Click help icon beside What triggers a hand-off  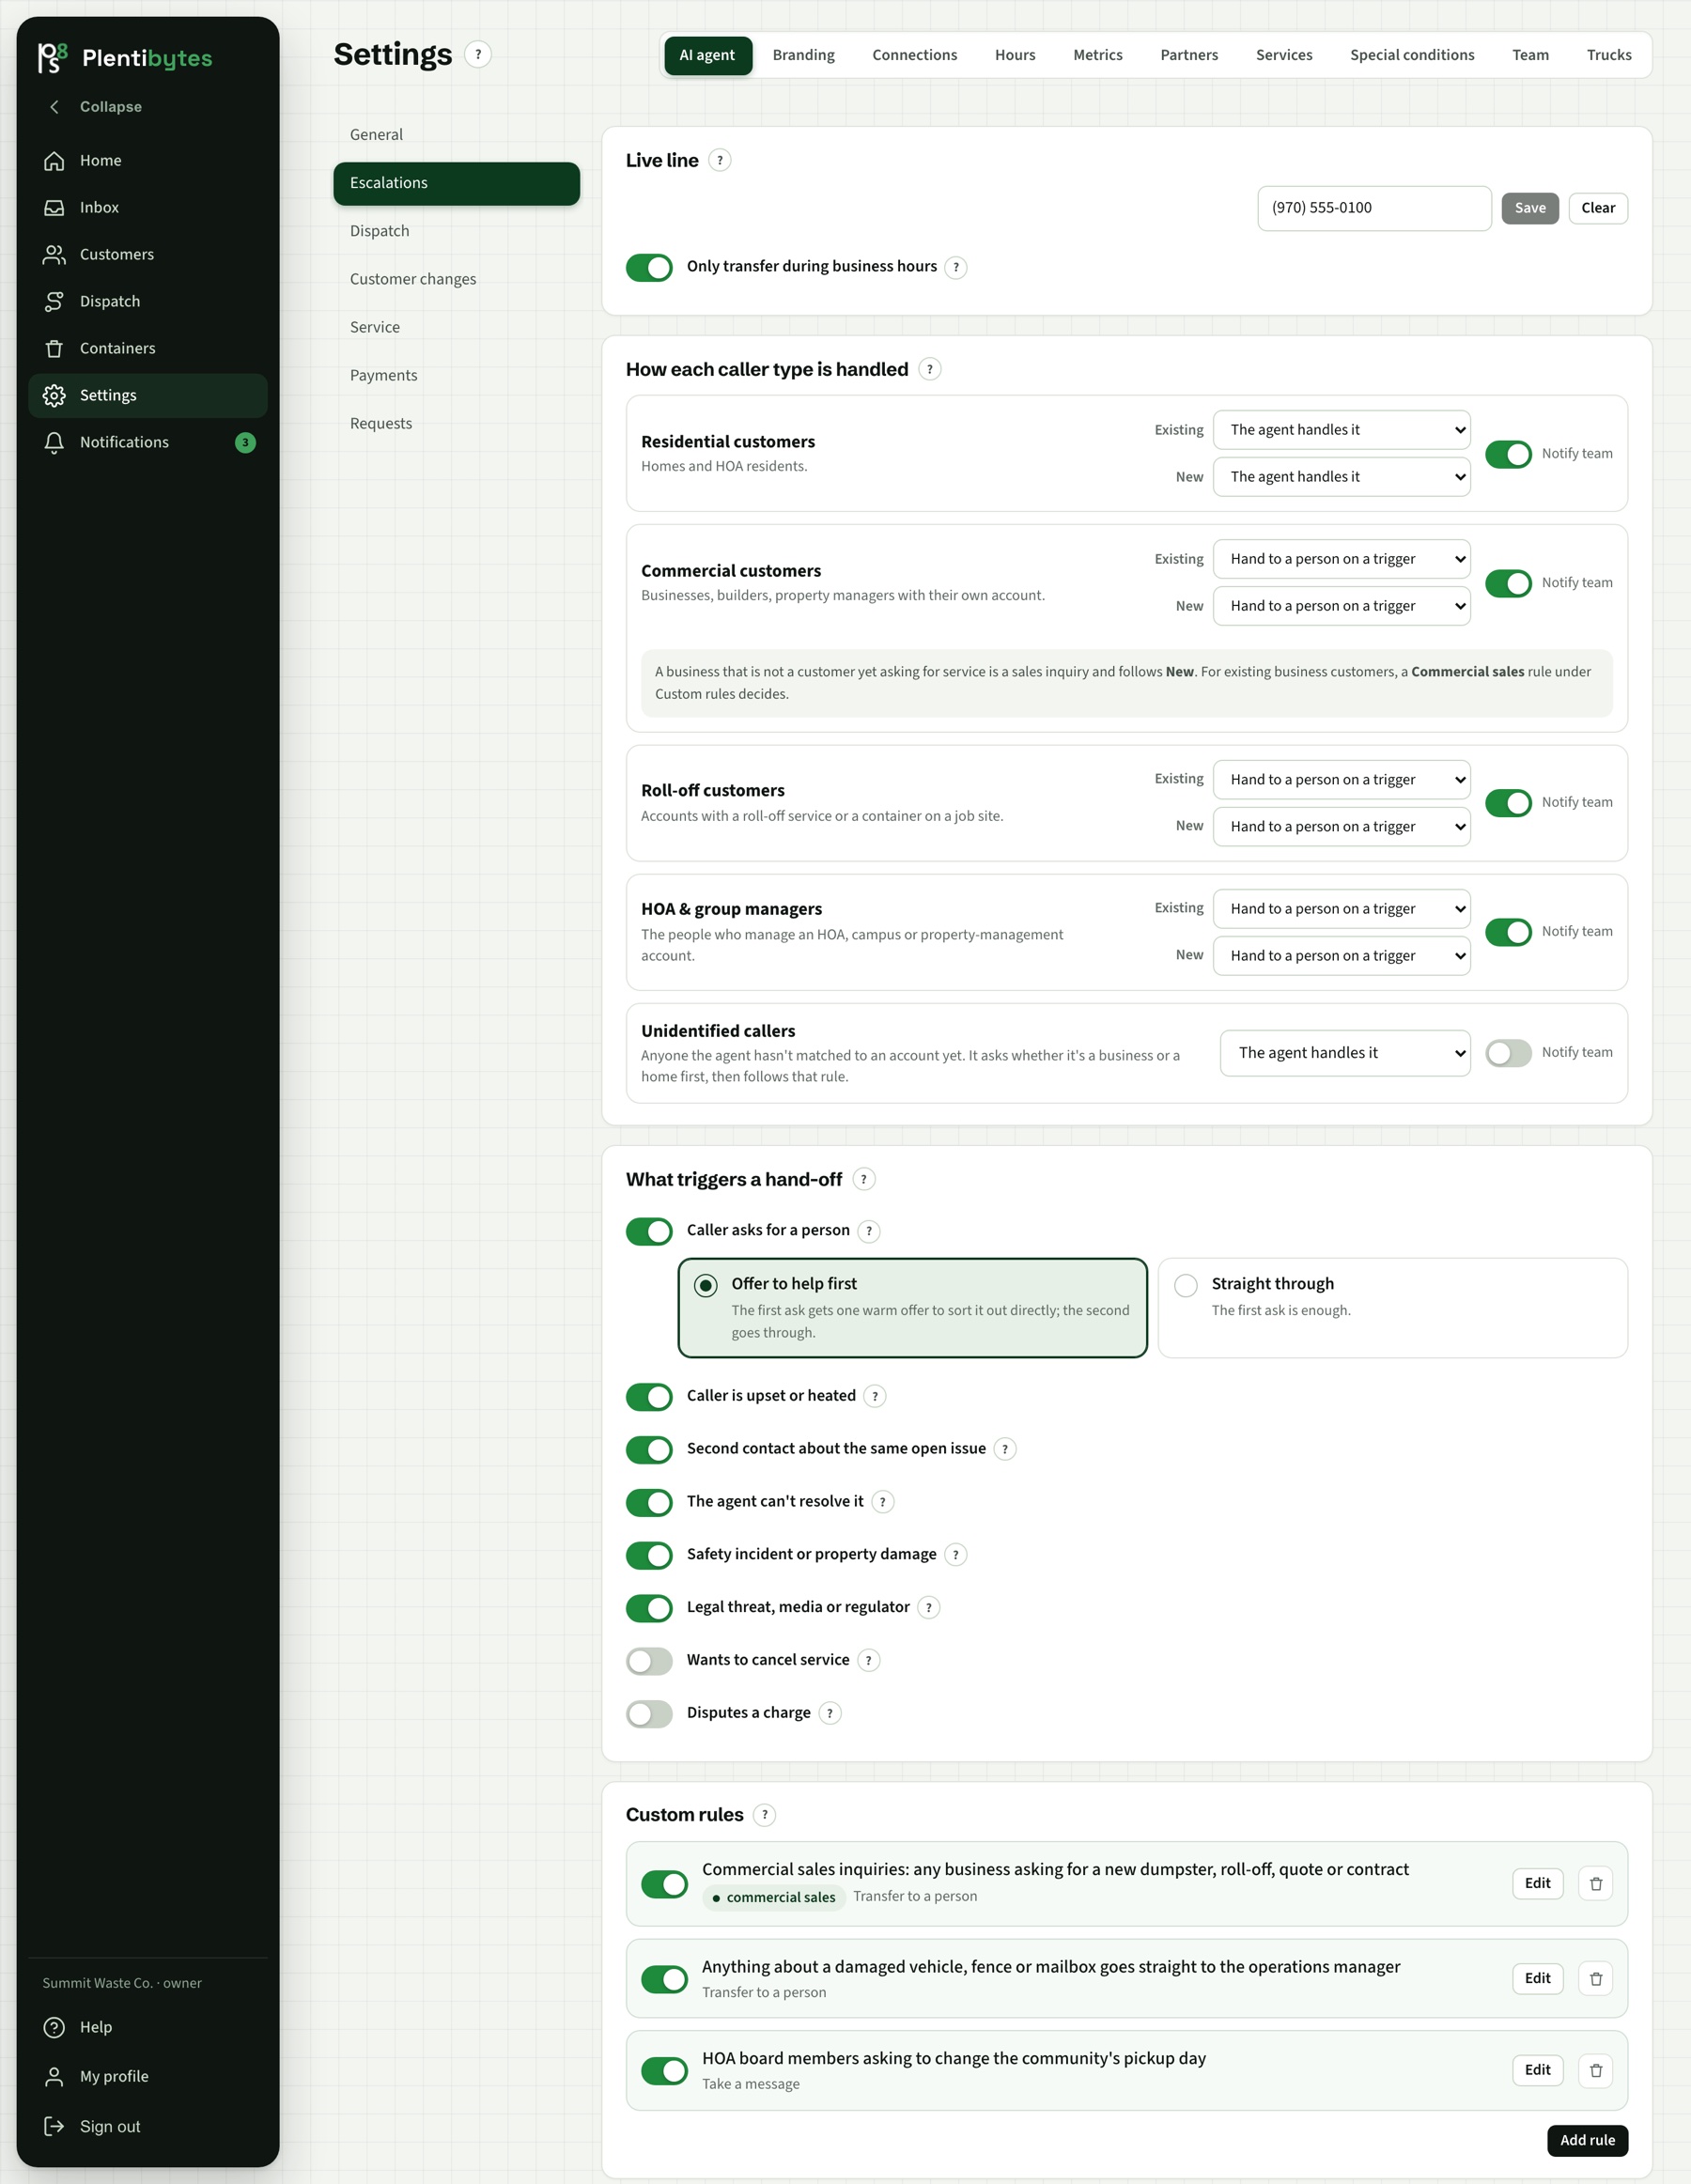864,1180
